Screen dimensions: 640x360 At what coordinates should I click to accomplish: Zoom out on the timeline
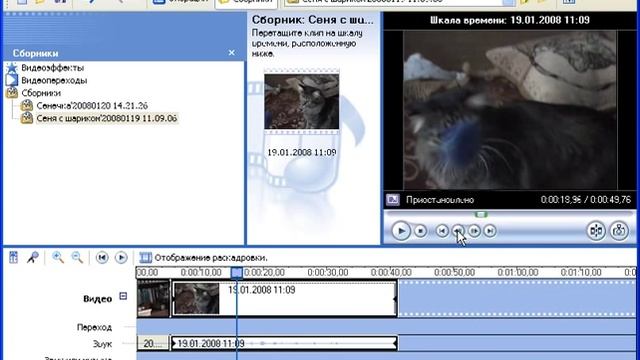point(77,257)
